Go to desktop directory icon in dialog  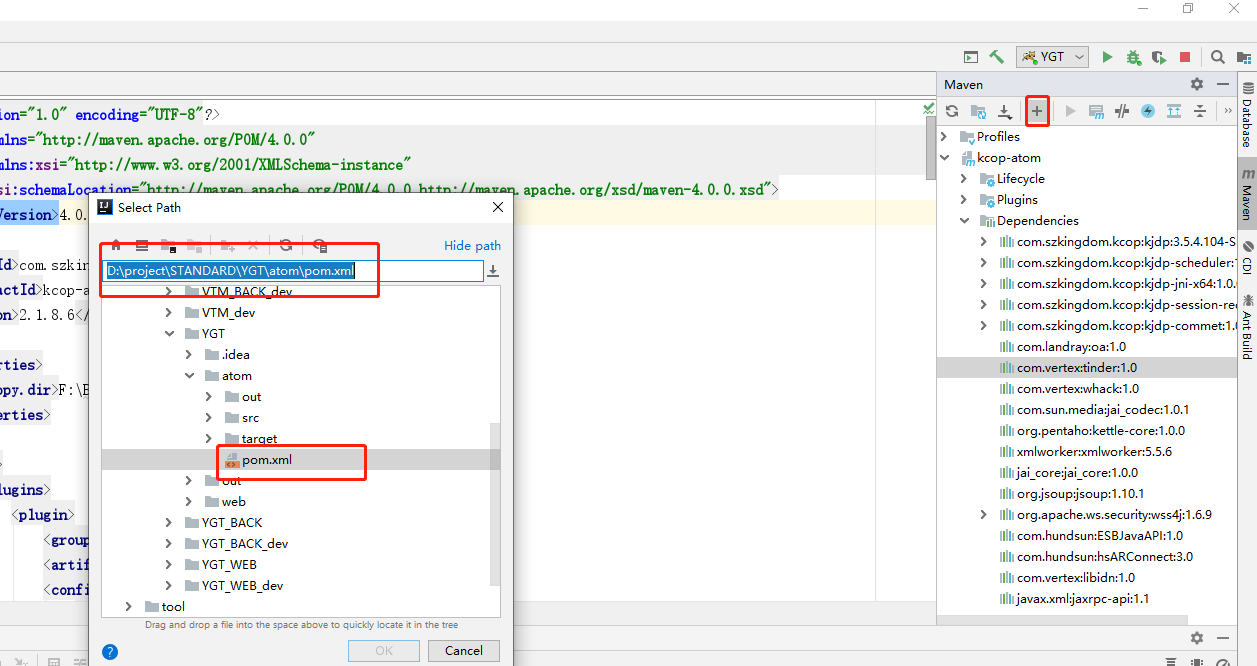142,245
